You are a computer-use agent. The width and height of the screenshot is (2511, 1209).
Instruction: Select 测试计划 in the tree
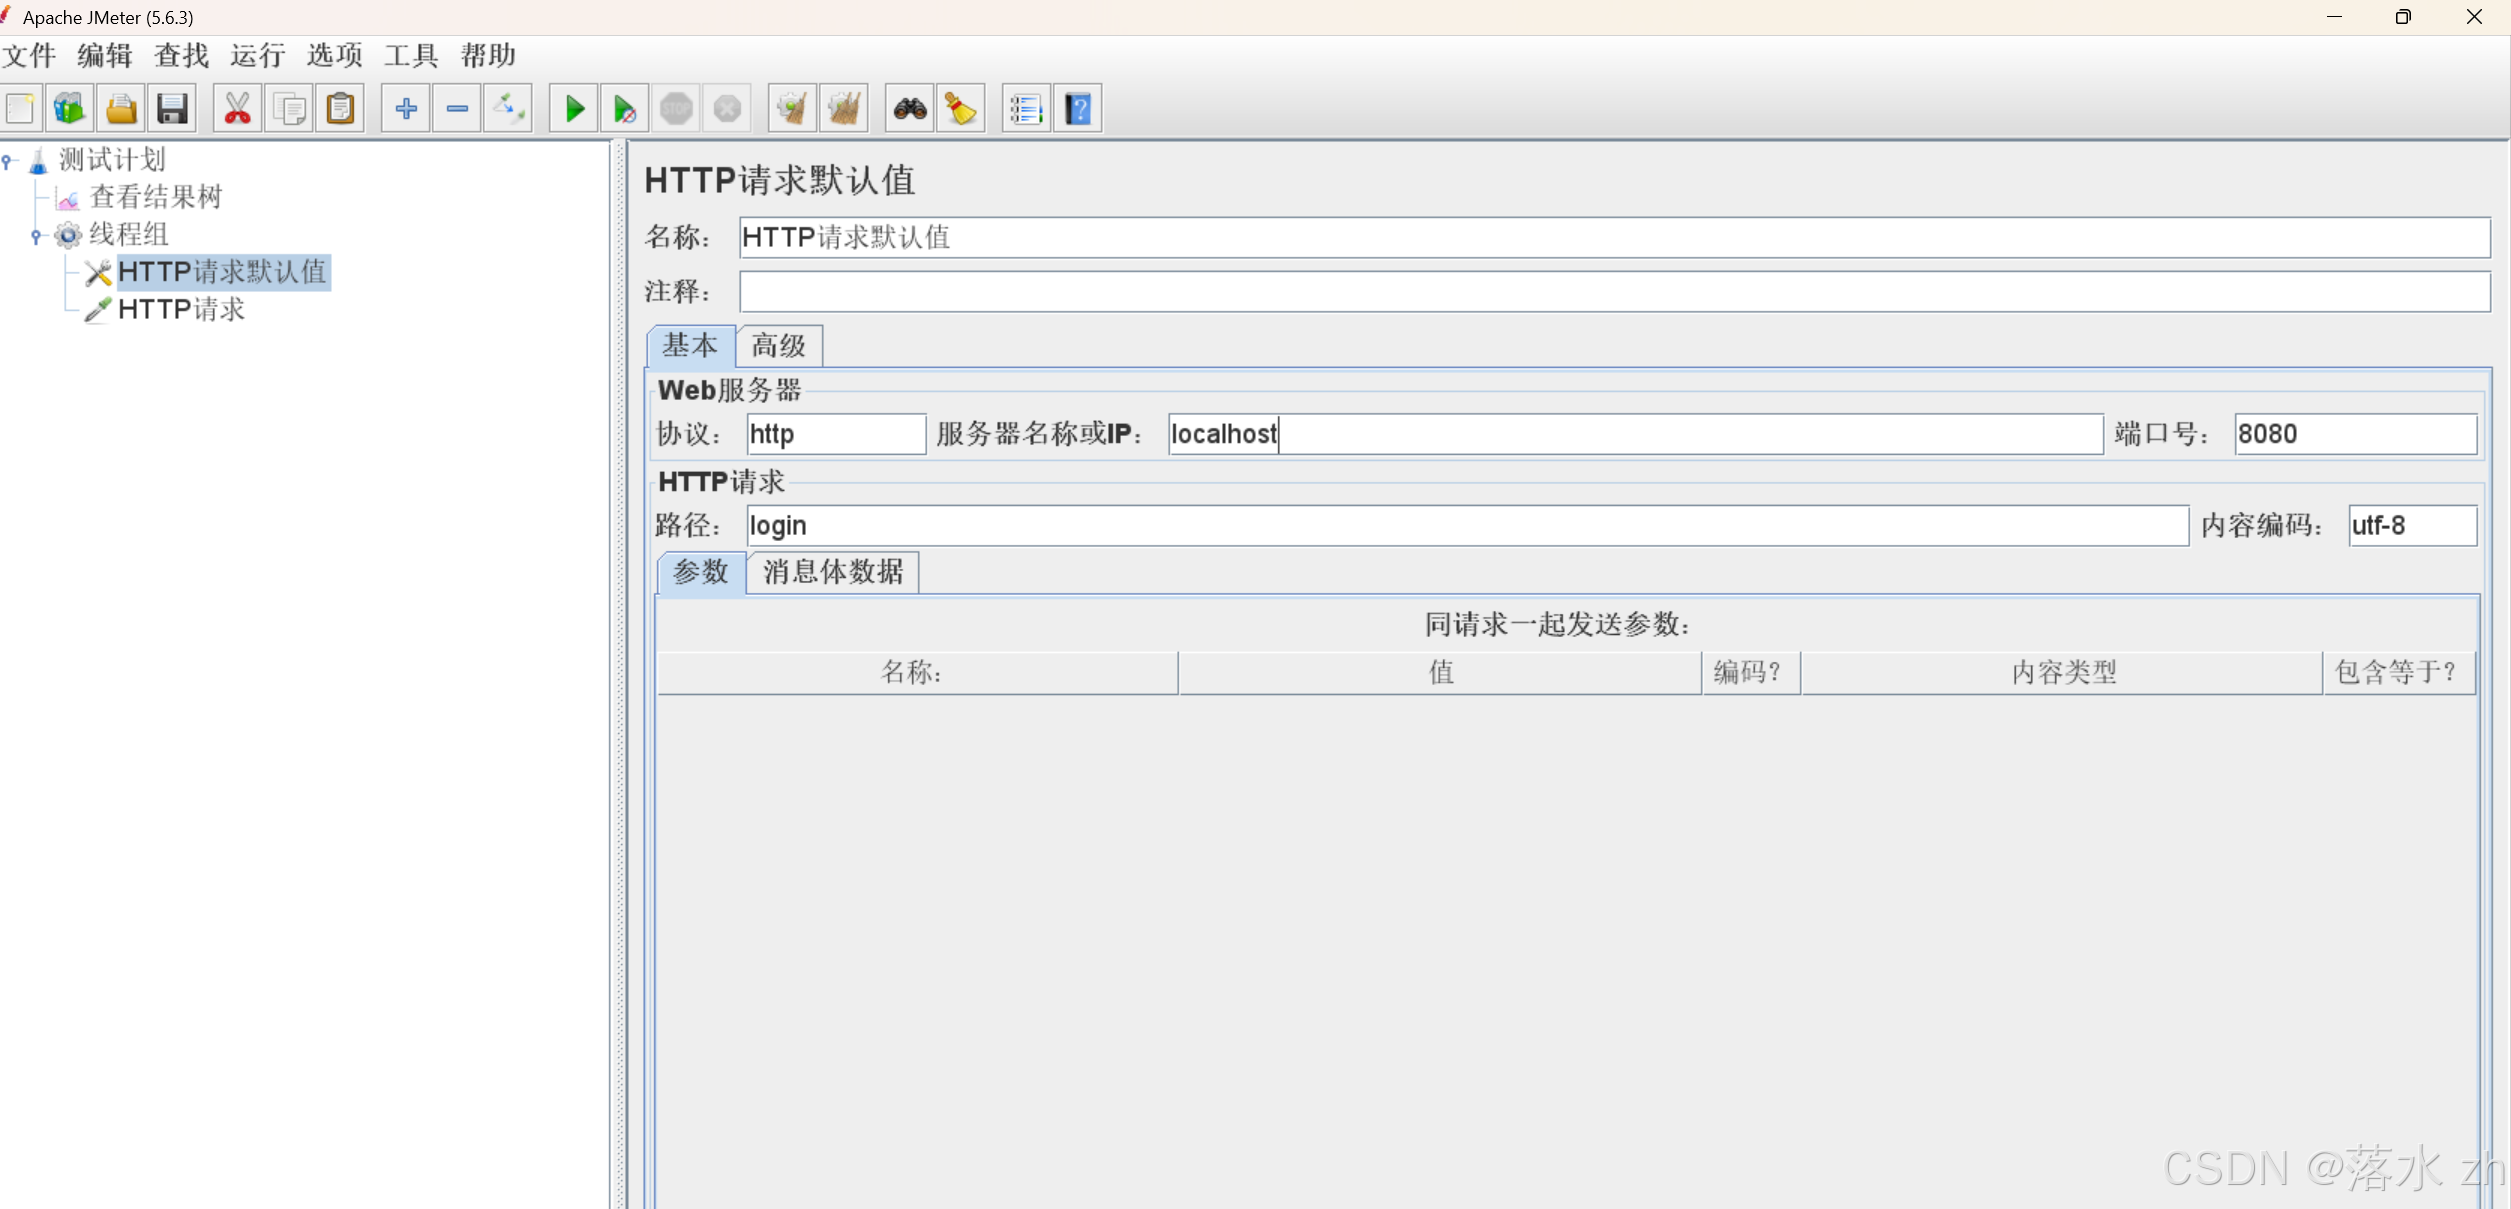(112, 159)
